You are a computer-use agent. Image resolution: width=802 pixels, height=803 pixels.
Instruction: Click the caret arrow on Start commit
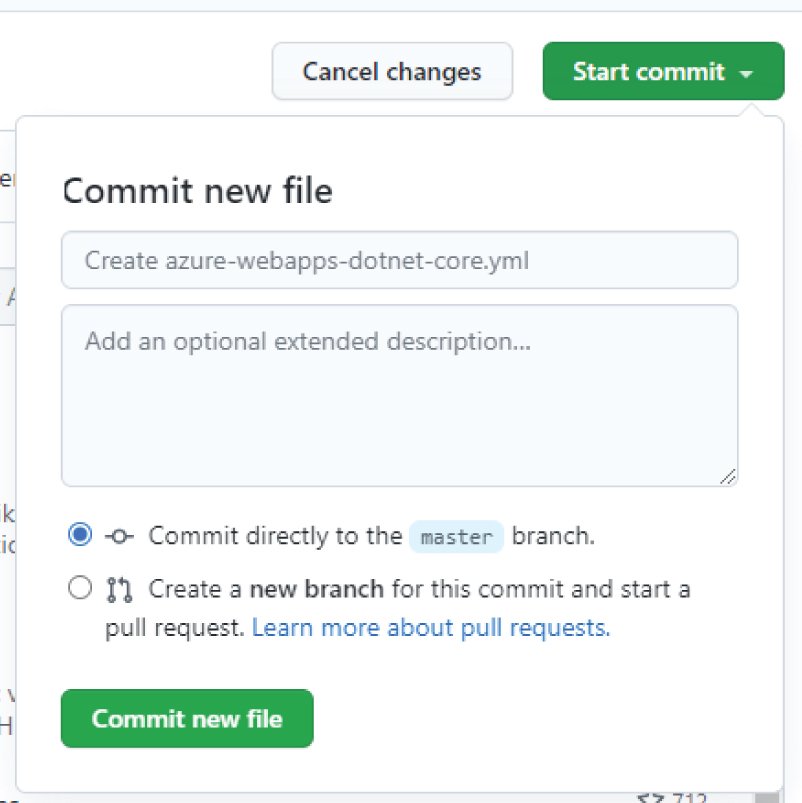(746, 73)
